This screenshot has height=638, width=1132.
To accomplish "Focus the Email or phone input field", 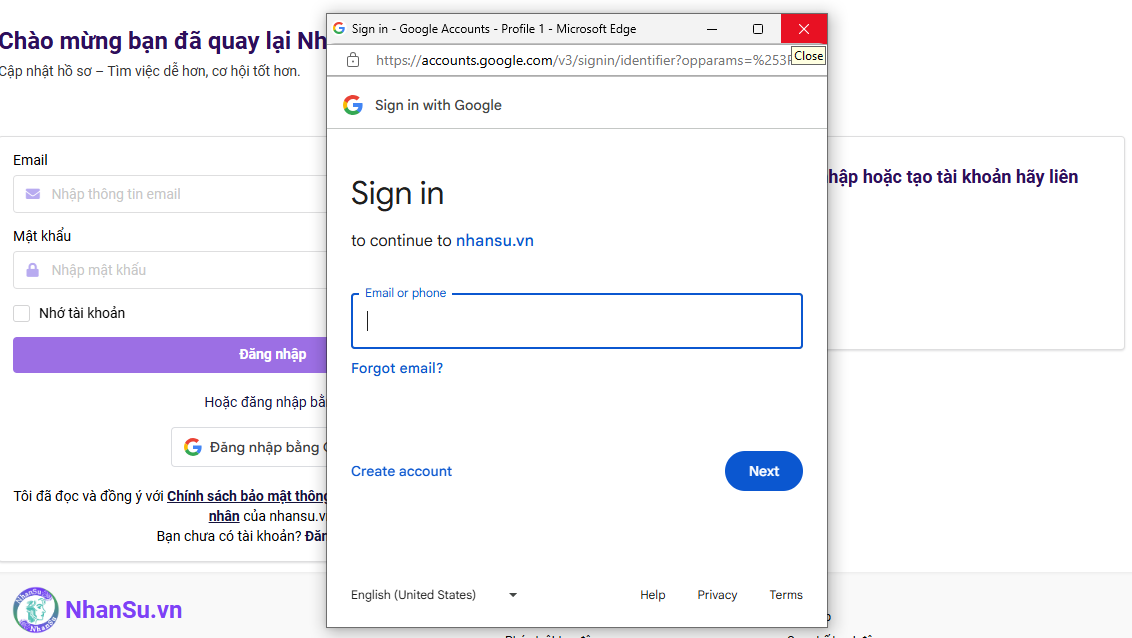I will click(x=577, y=321).
